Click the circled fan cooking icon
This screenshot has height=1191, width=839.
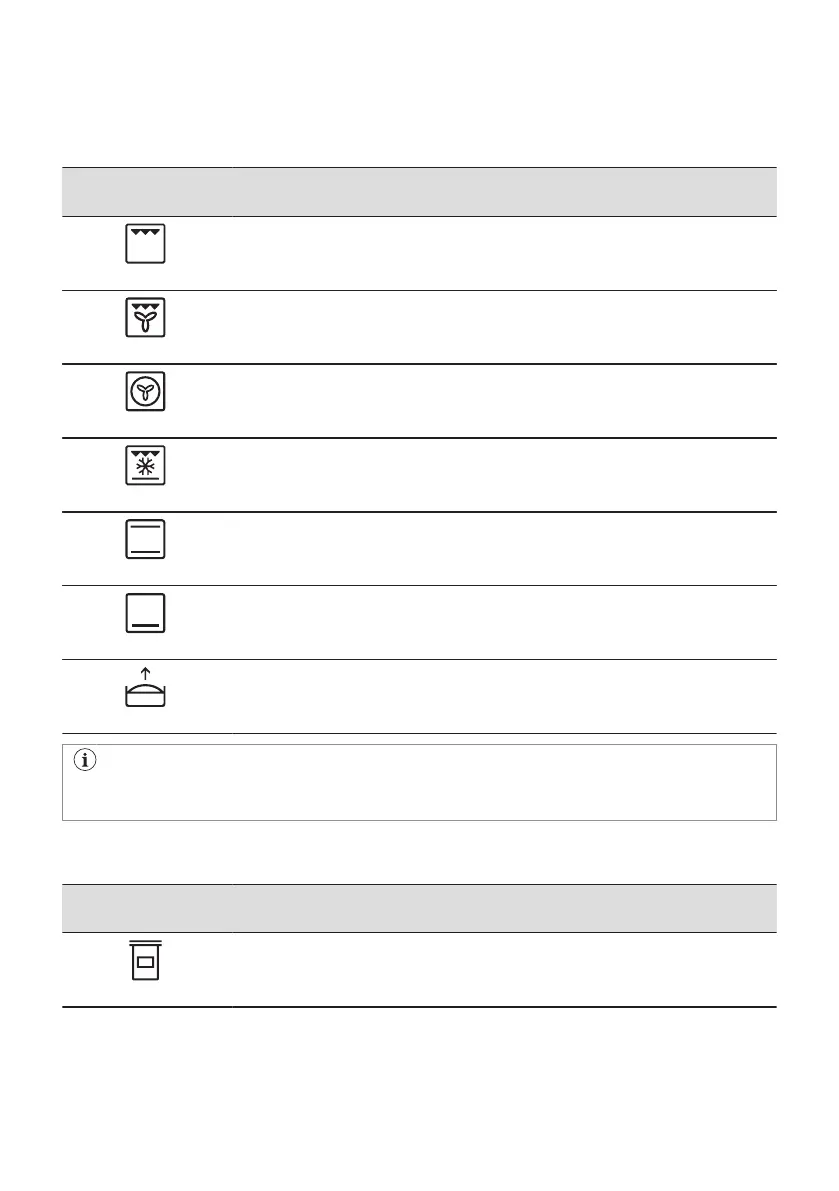coord(146,391)
